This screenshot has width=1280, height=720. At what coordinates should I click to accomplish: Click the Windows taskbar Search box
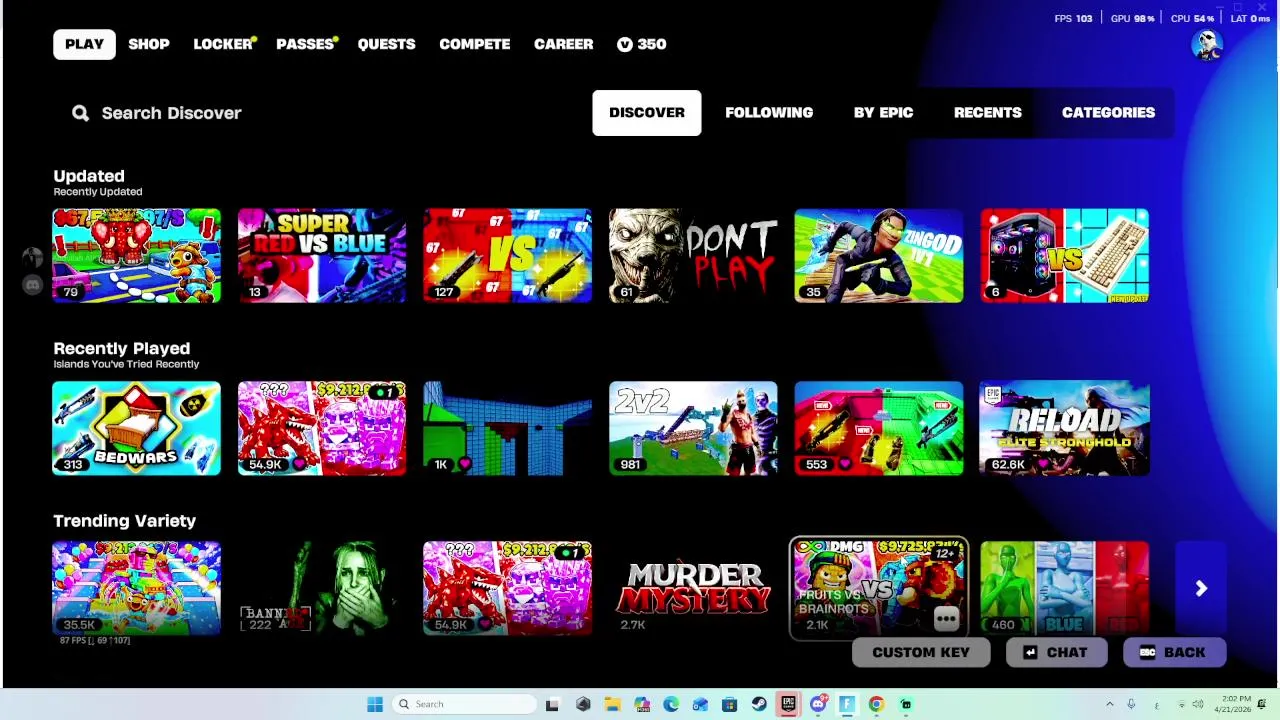pyautogui.click(x=466, y=704)
